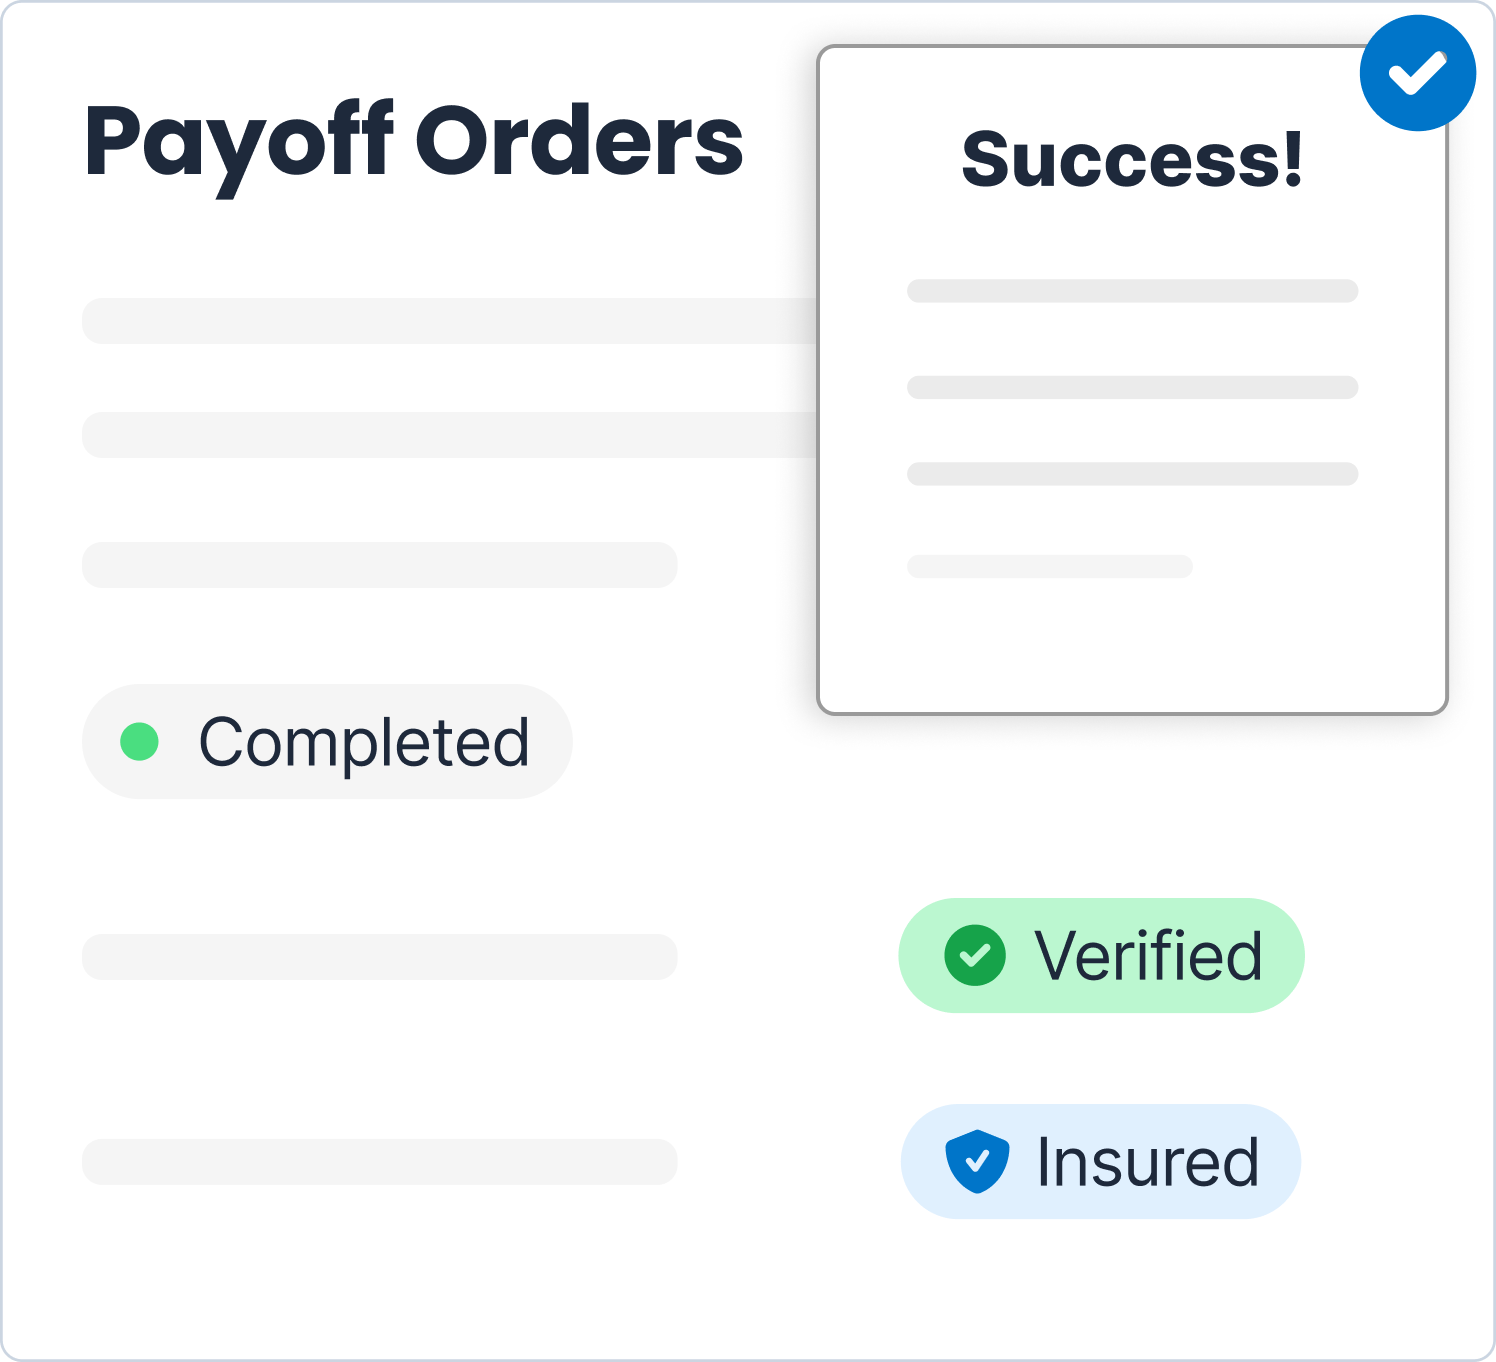Click the short placeholder row above Completed

pos(380,565)
